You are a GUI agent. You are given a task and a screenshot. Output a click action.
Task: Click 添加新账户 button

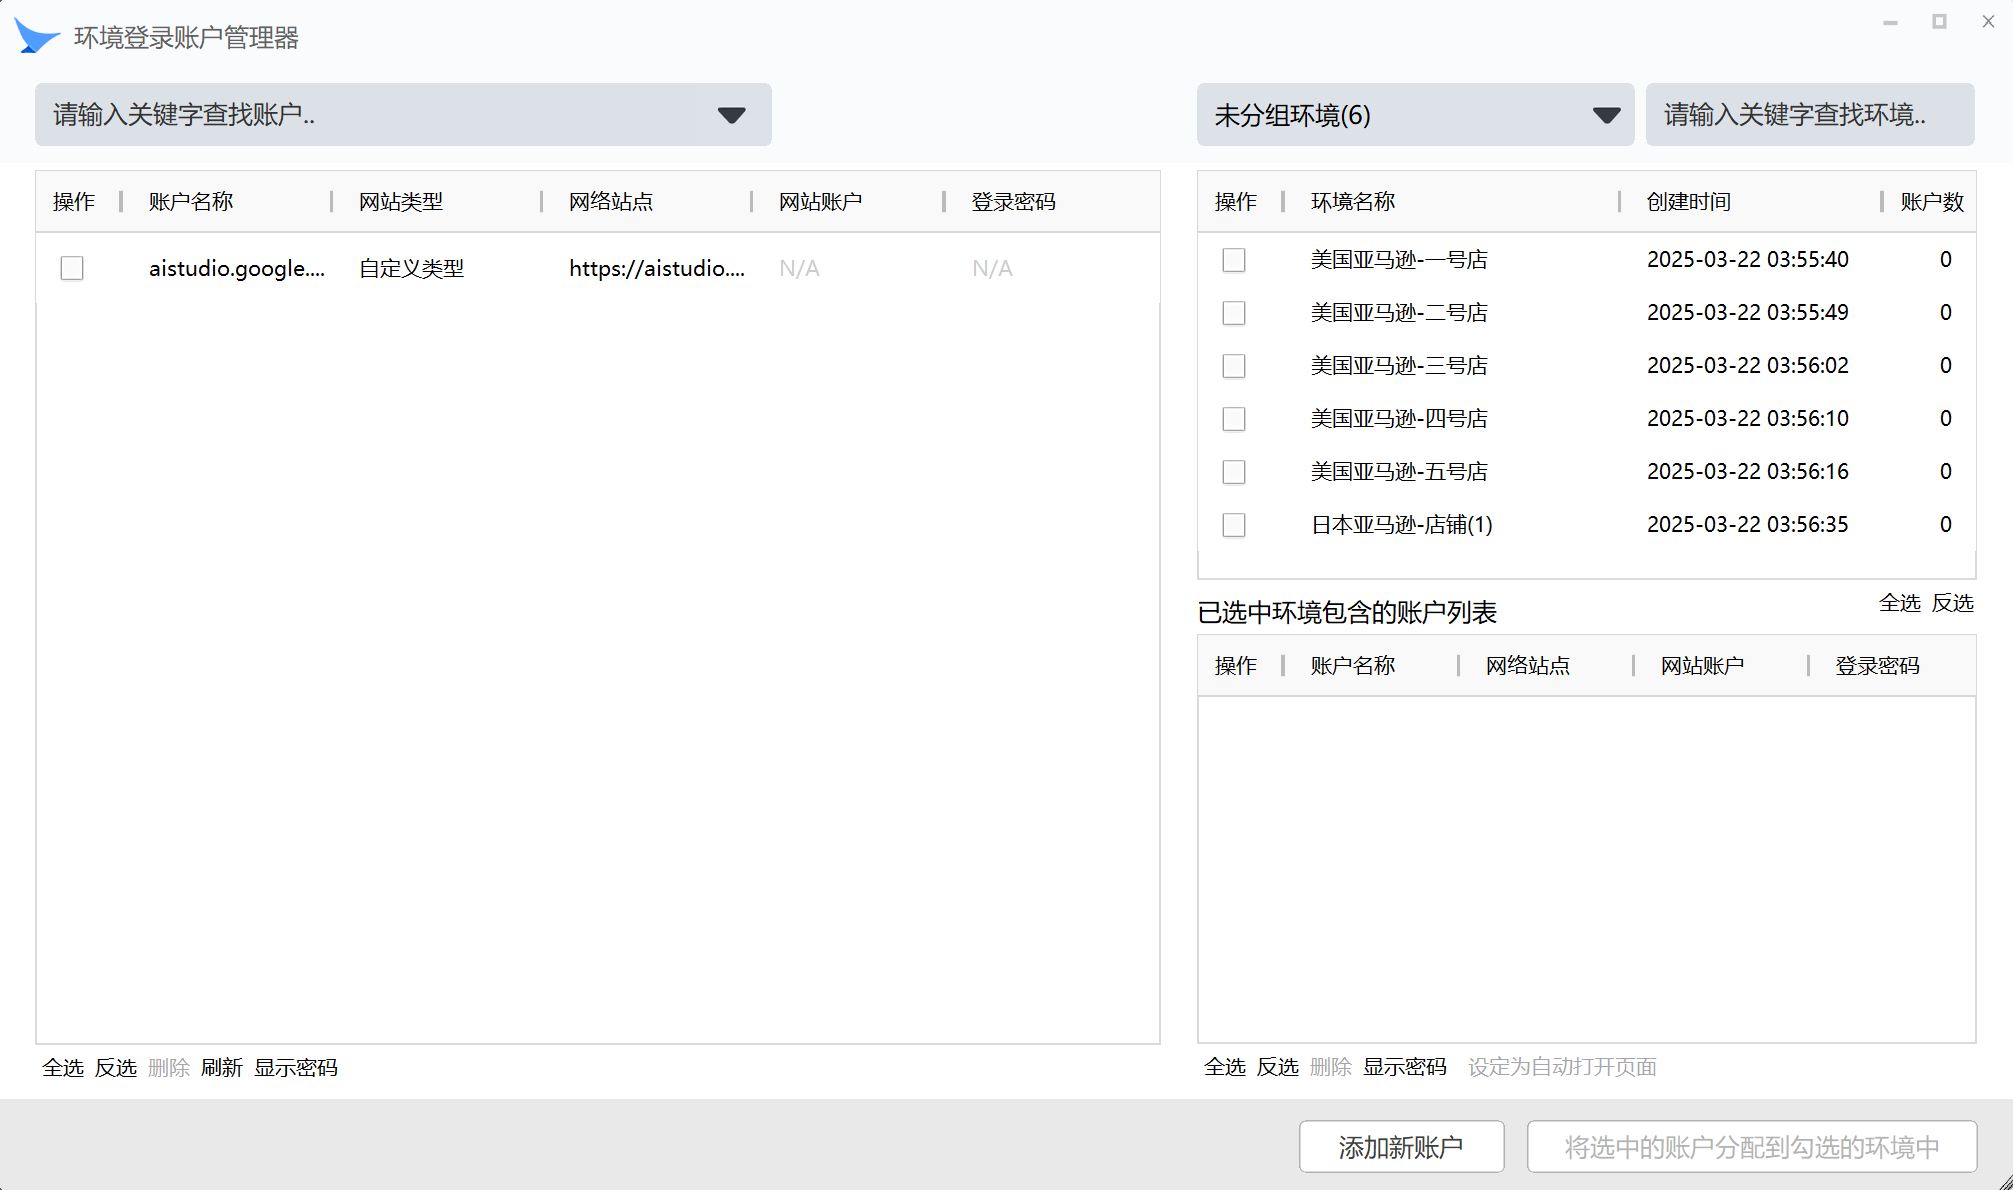1401,1146
